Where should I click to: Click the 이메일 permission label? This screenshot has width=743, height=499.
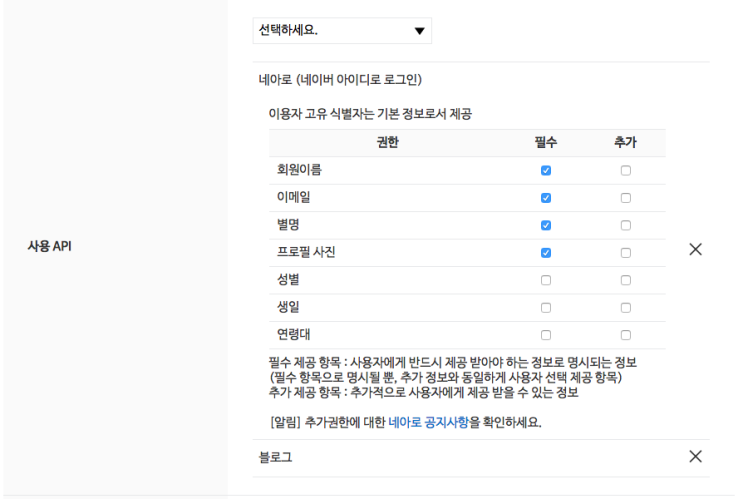[294, 197]
